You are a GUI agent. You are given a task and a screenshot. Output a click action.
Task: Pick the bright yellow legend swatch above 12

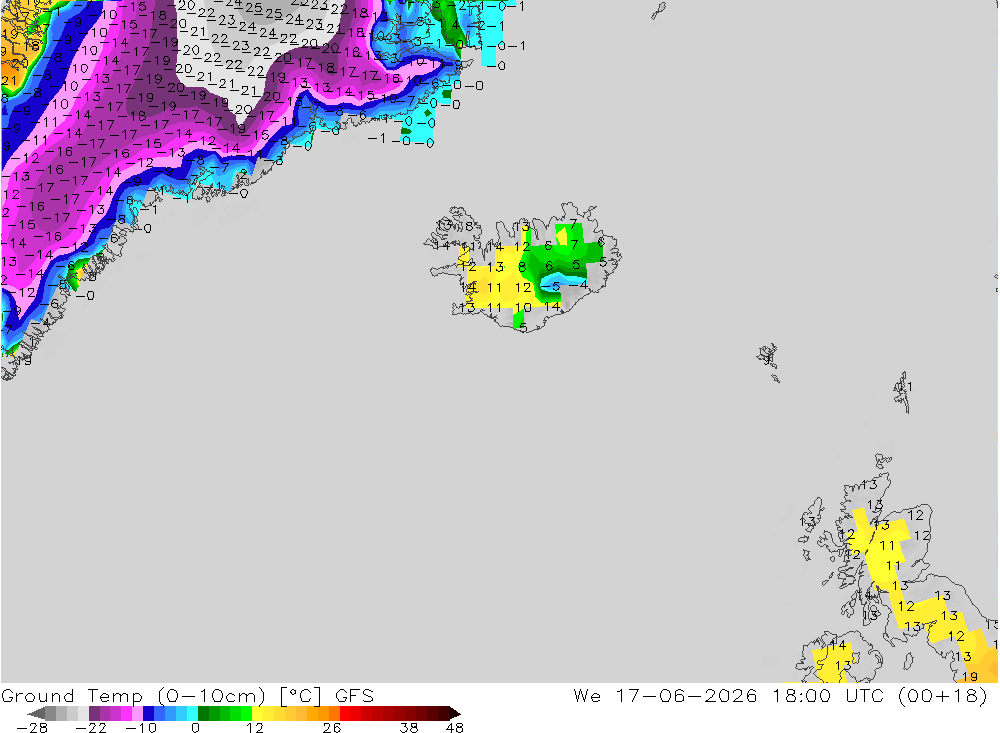[257, 713]
